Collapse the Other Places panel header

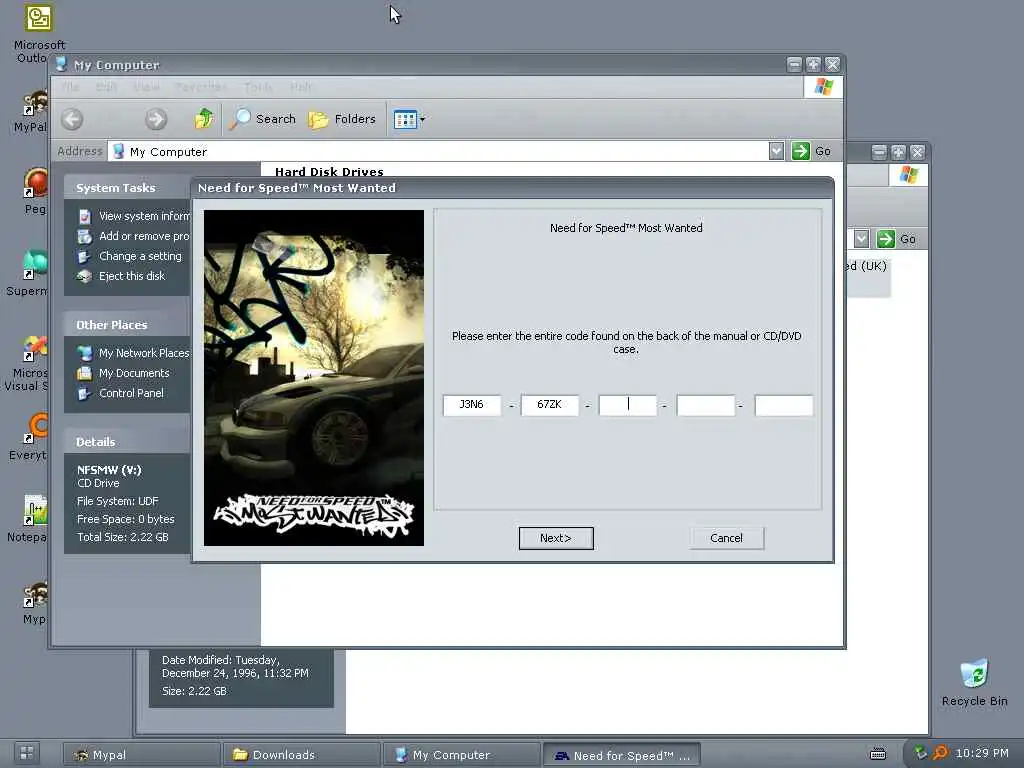(x=127, y=325)
